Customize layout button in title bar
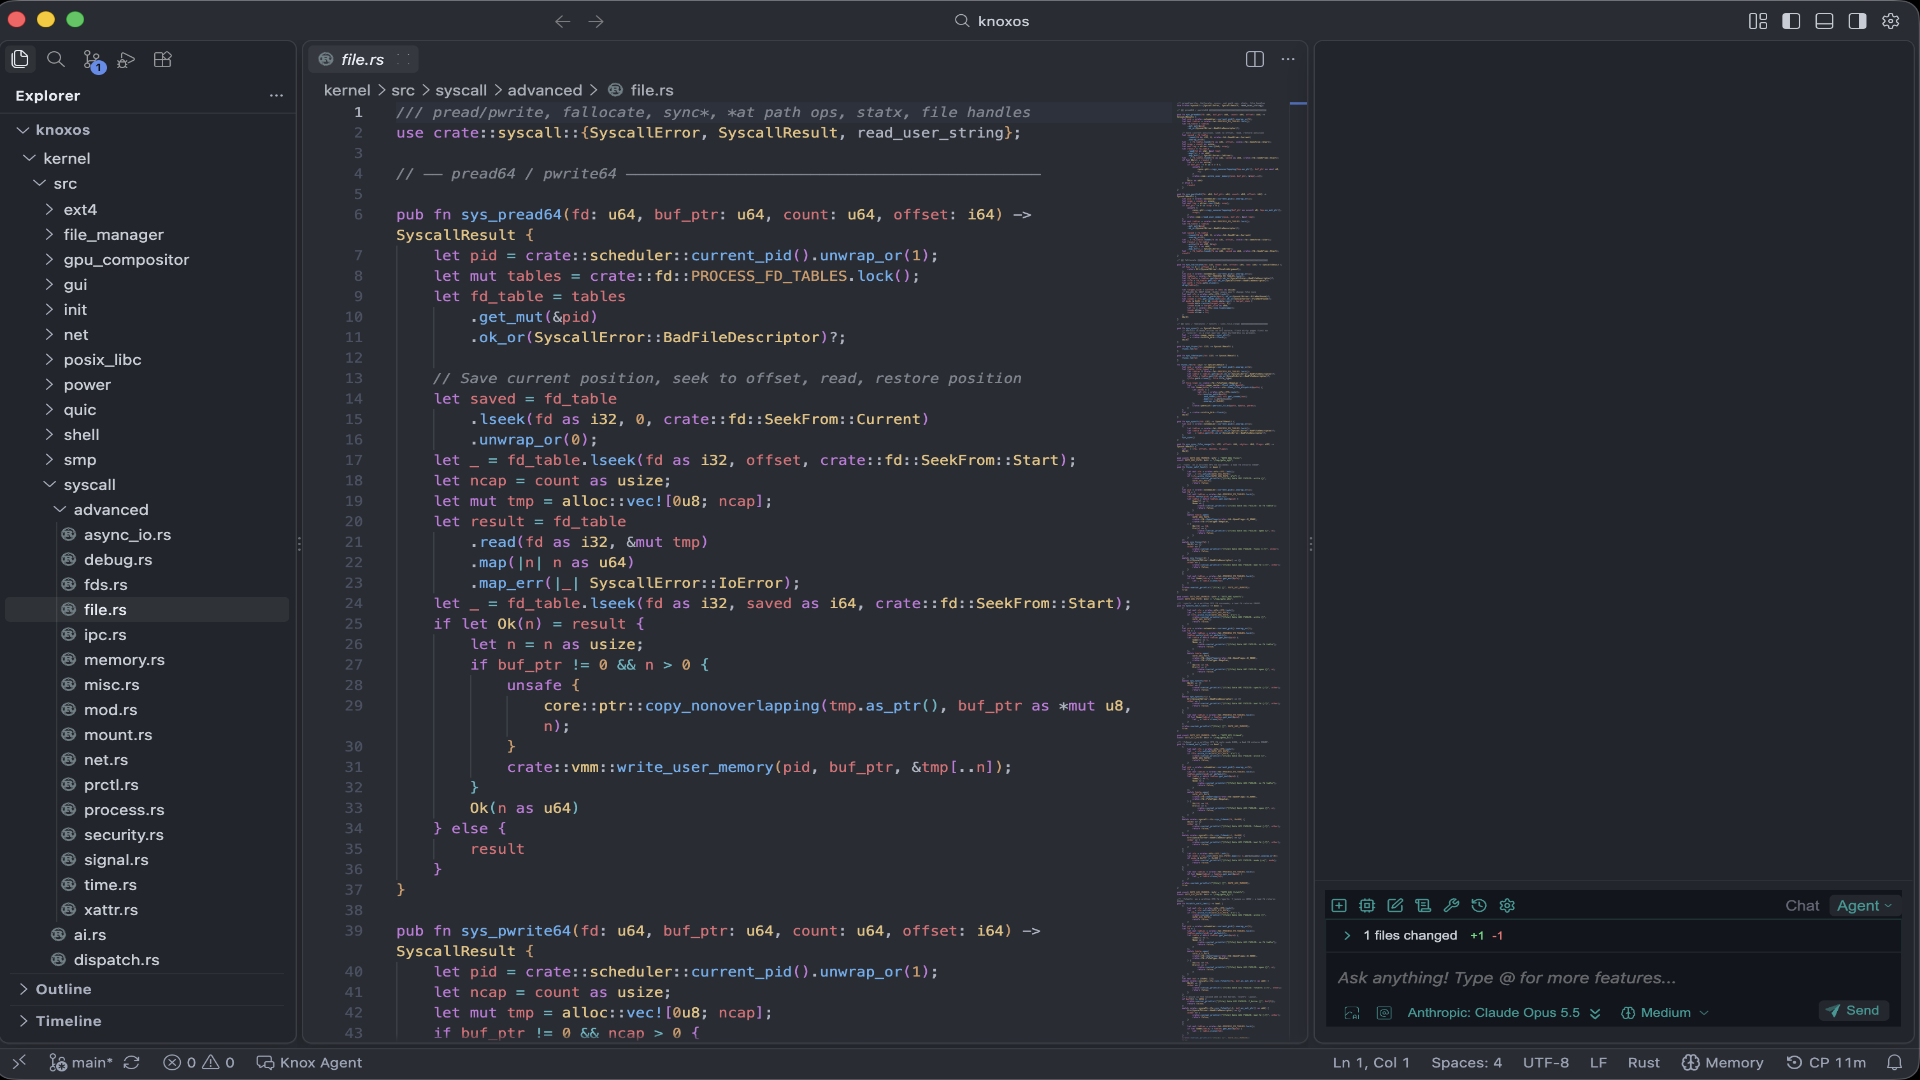The width and height of the screenshot is (1920, 1080). [x=1758, y=21]
